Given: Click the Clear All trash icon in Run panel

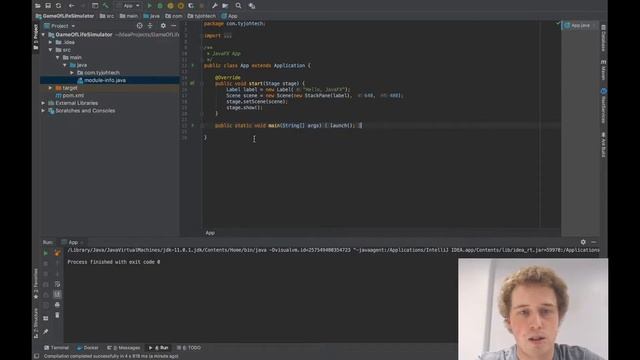Looking at the screenshot, I should (57, 316).
